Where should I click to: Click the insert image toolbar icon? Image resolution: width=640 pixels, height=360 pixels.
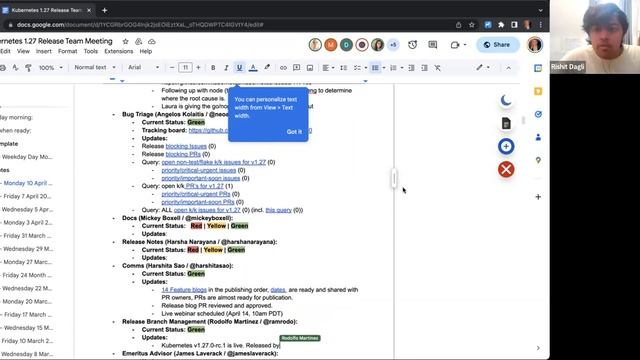coord(310,68)
